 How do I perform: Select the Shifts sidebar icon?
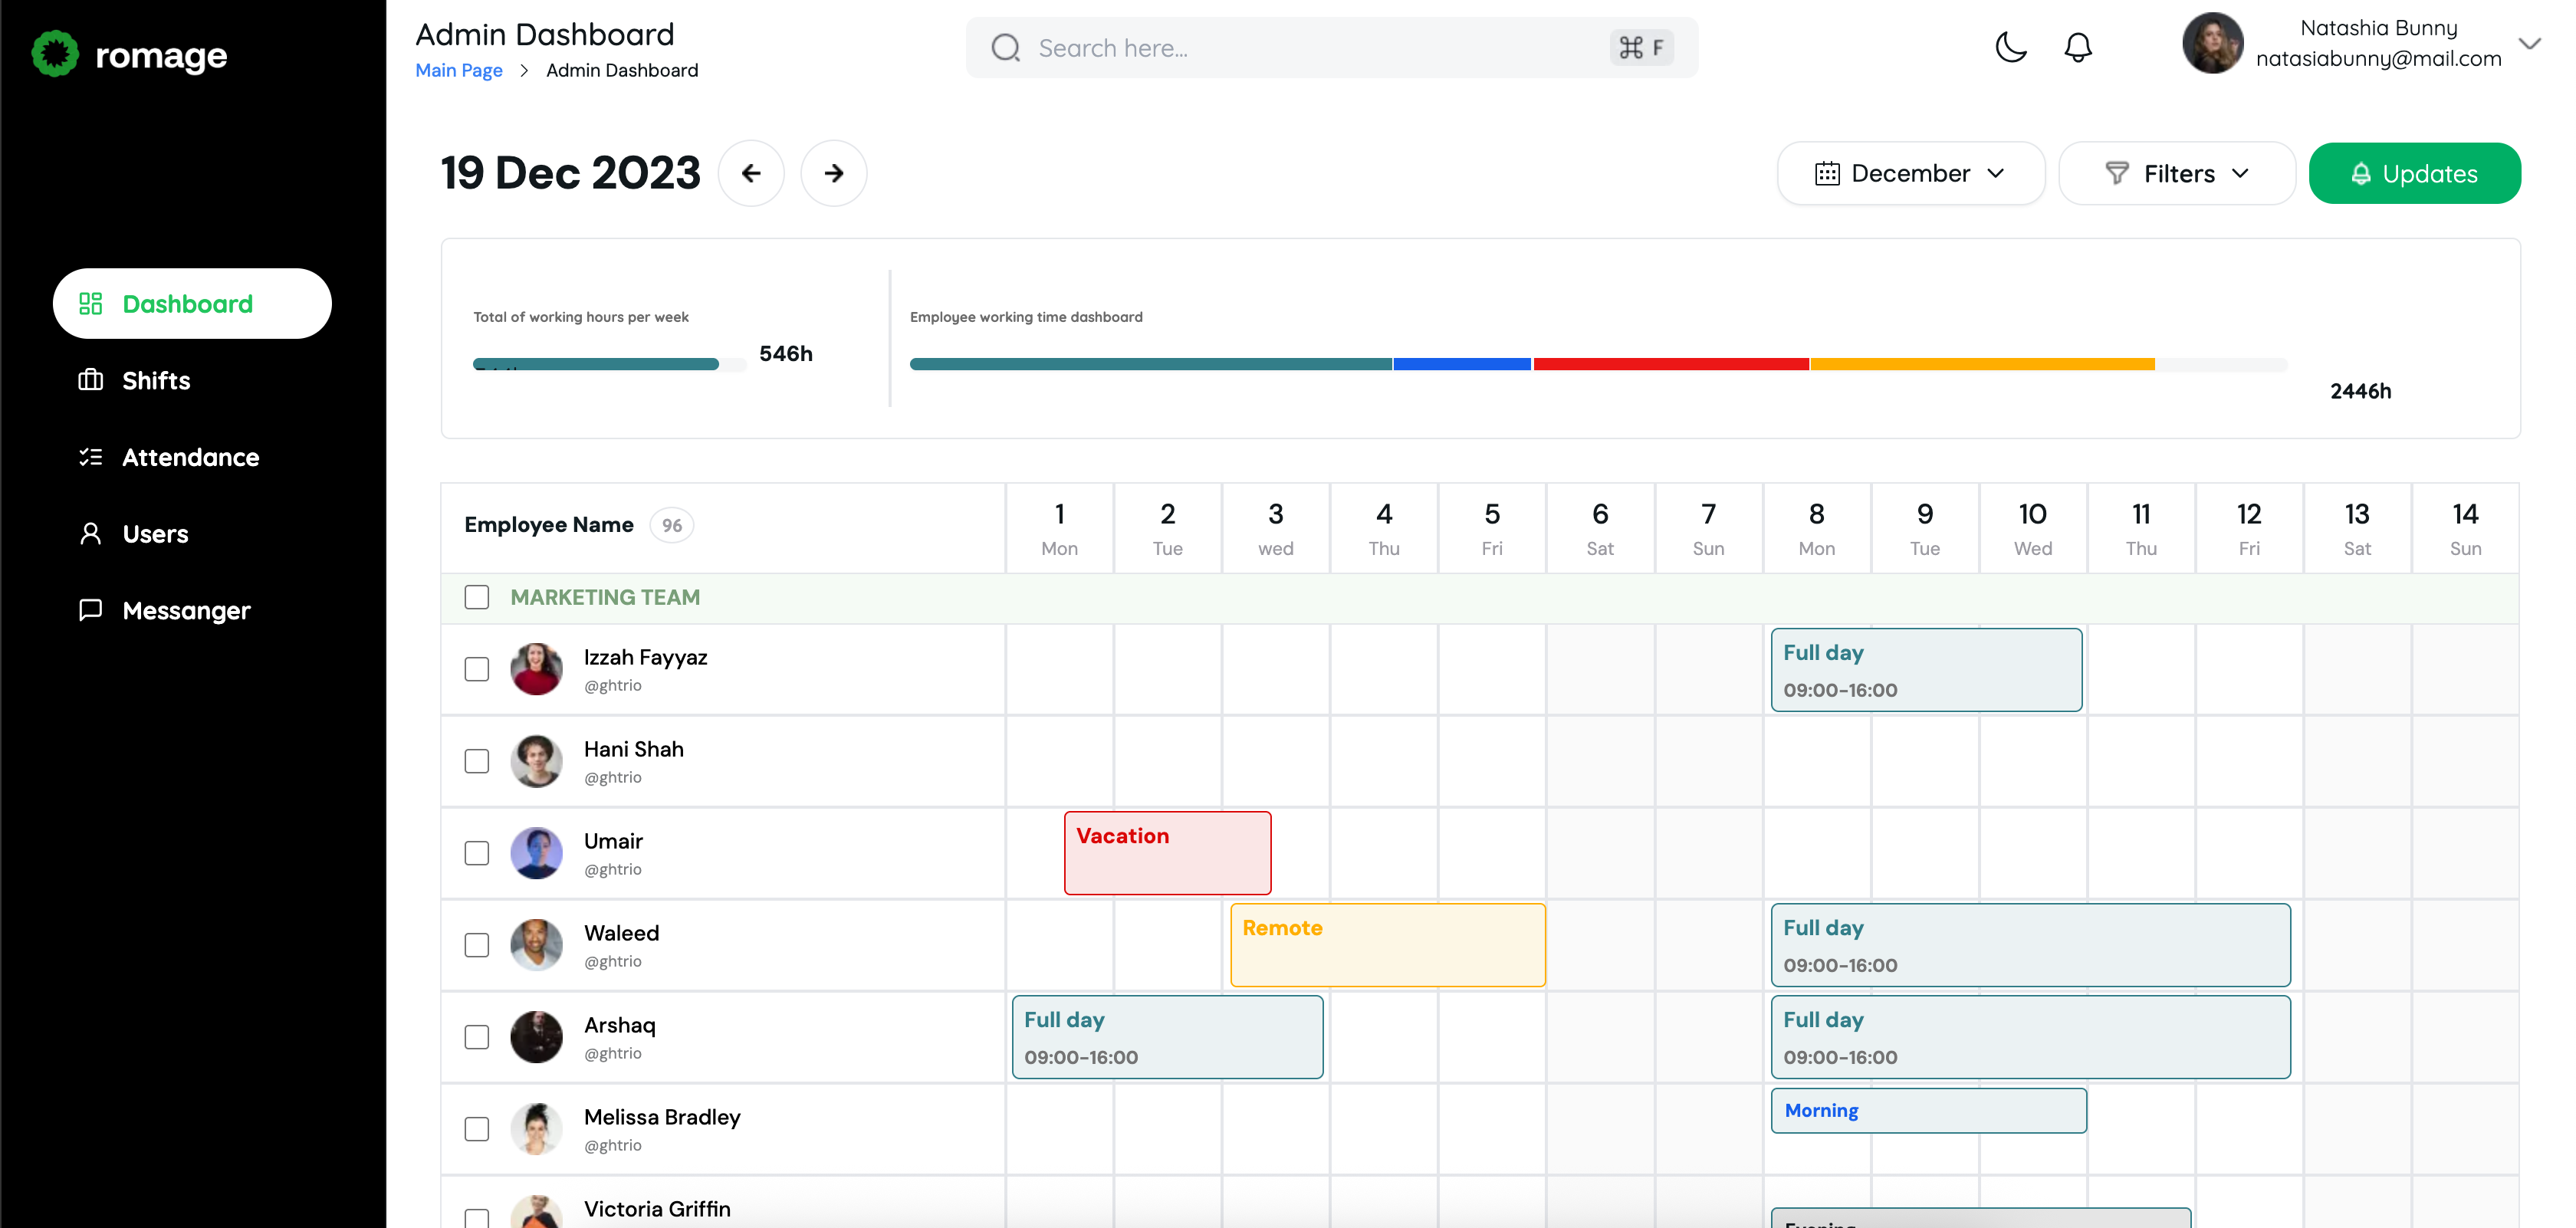pos(91,380)
